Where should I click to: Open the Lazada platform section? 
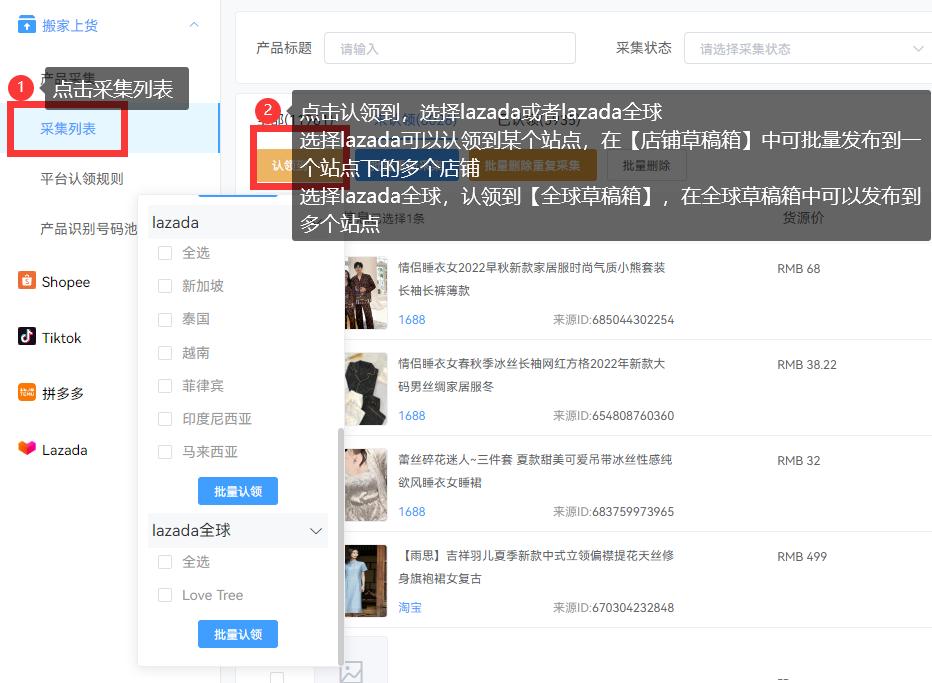point(66,449)
